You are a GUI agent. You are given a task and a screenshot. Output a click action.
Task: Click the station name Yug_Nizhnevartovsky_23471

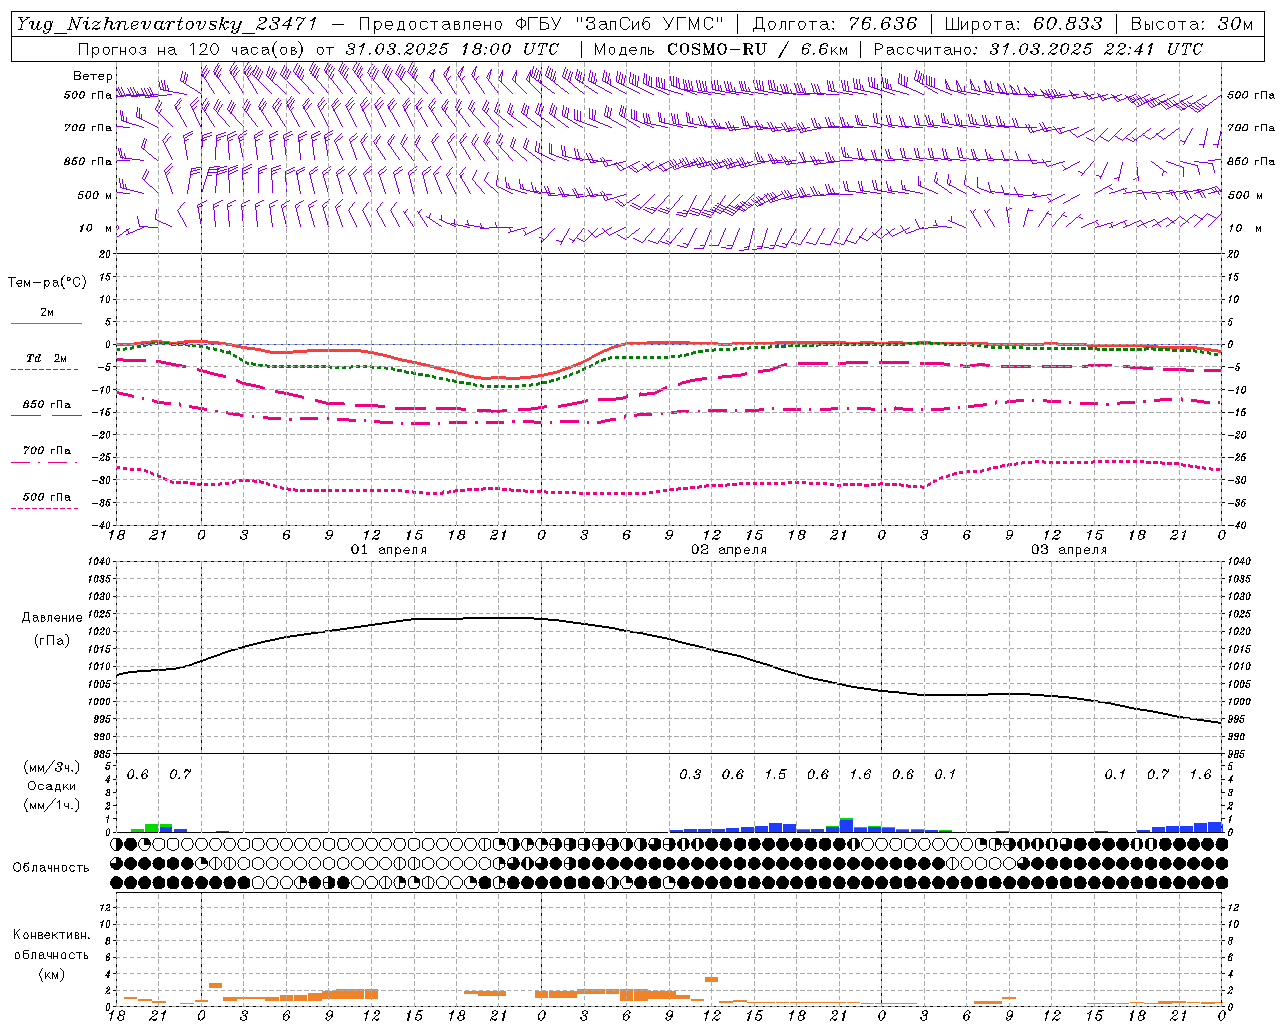(167, 24)
